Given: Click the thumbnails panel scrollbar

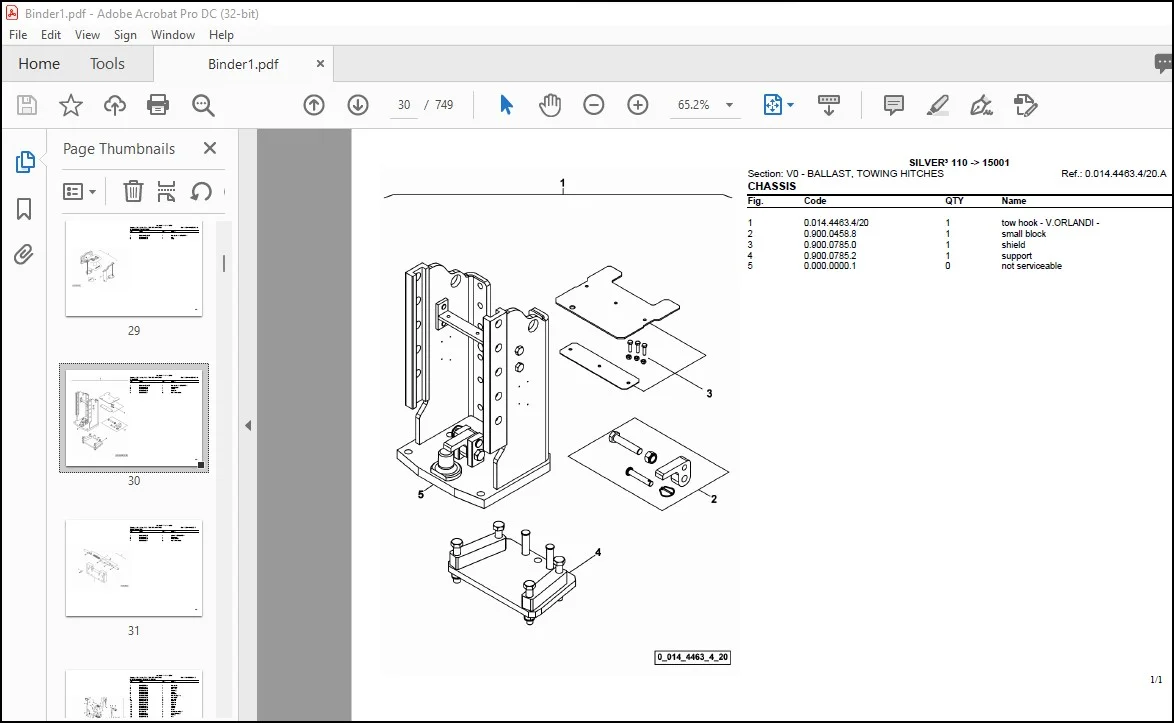Looking at the screenshot, I should click(x=223, y=263).
